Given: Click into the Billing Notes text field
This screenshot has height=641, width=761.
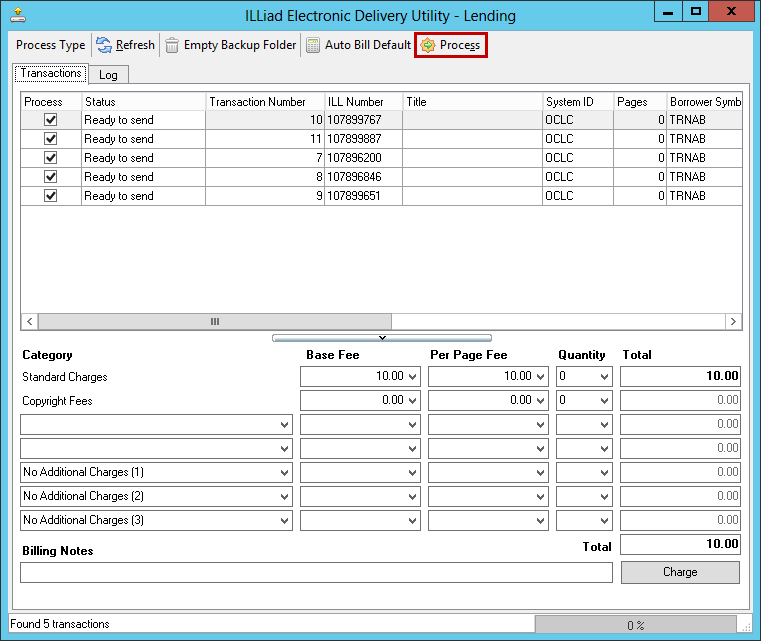Looking at the screenshot, I should pos(316,573).
